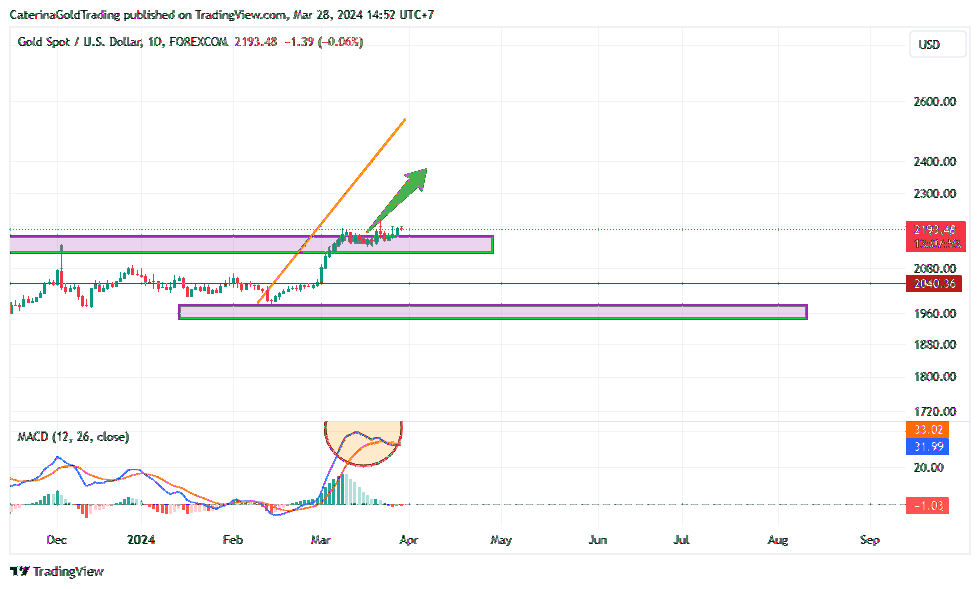Click the May label on the time axis
The width and height of the screenshot is (980, 589).
(501, 540)
